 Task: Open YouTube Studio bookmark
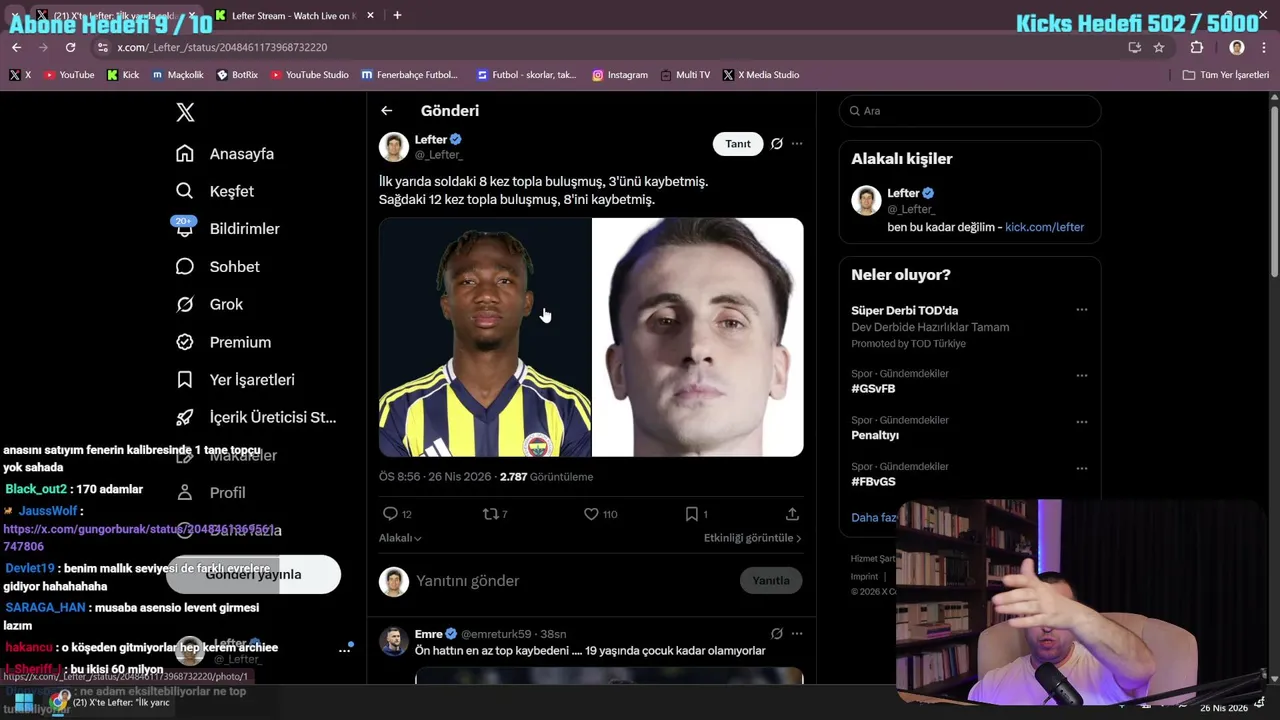pos(309,75)
